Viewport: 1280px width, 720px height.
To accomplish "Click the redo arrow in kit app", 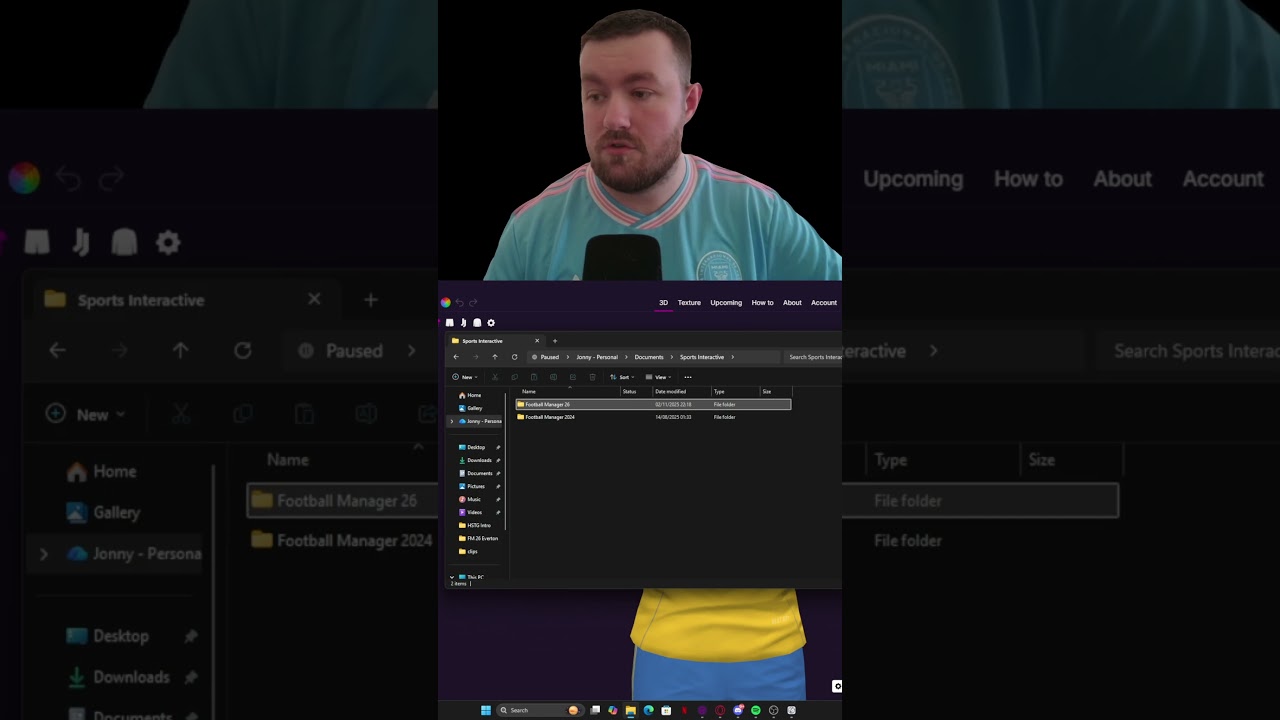I will click(473, 303).
